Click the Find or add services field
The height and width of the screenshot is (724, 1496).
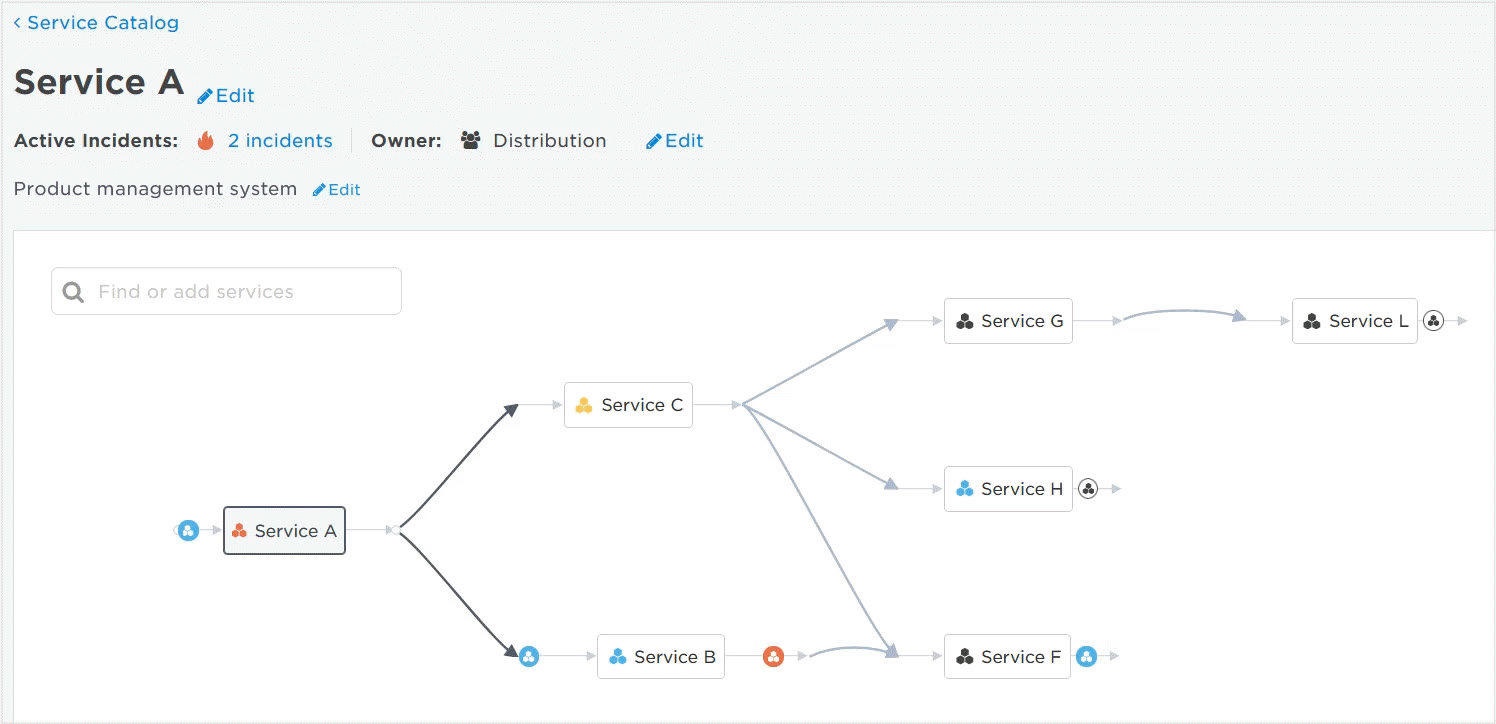click(x=226, y=291)
